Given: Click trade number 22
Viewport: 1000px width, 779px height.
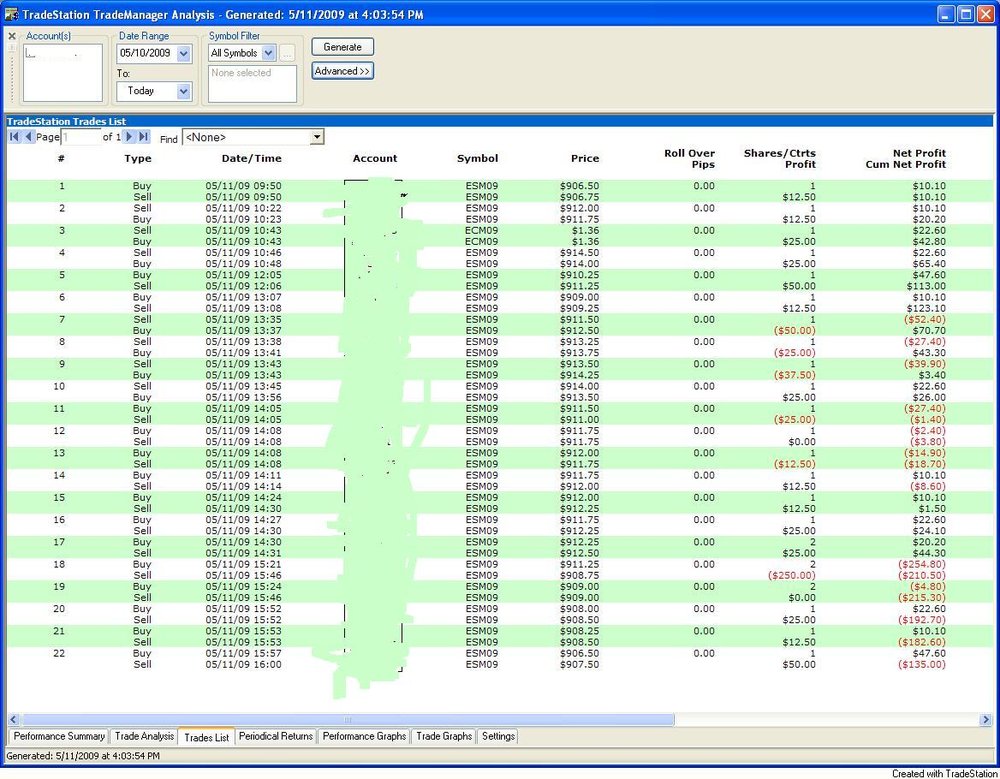Looking at the screenshot, I should [x=59, y=653].
